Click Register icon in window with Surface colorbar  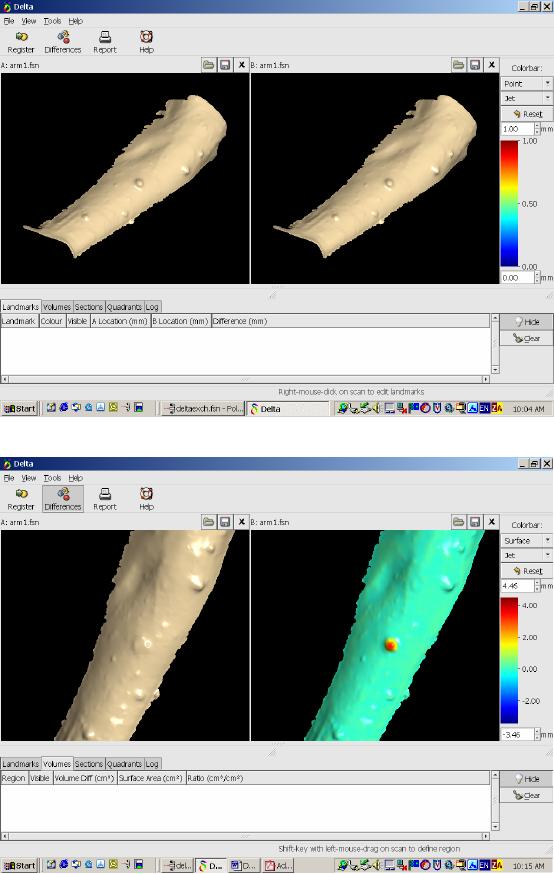[21, 499]
